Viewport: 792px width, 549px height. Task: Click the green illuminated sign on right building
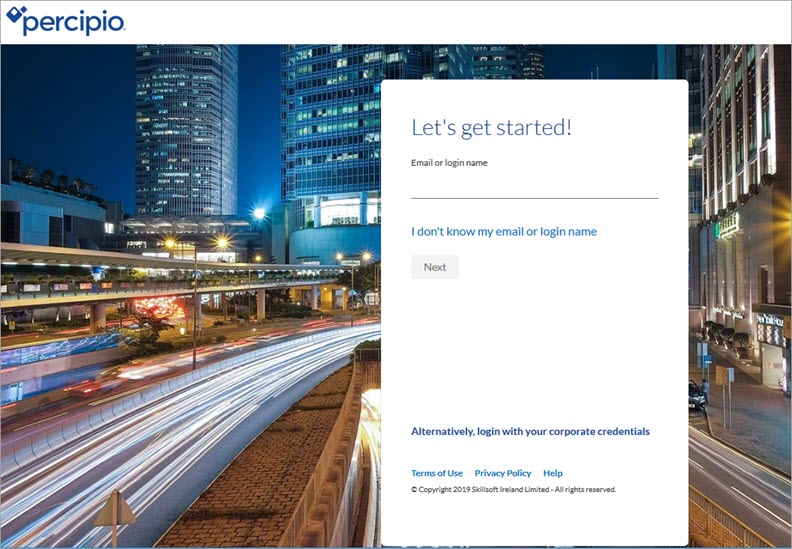[728, 225]
